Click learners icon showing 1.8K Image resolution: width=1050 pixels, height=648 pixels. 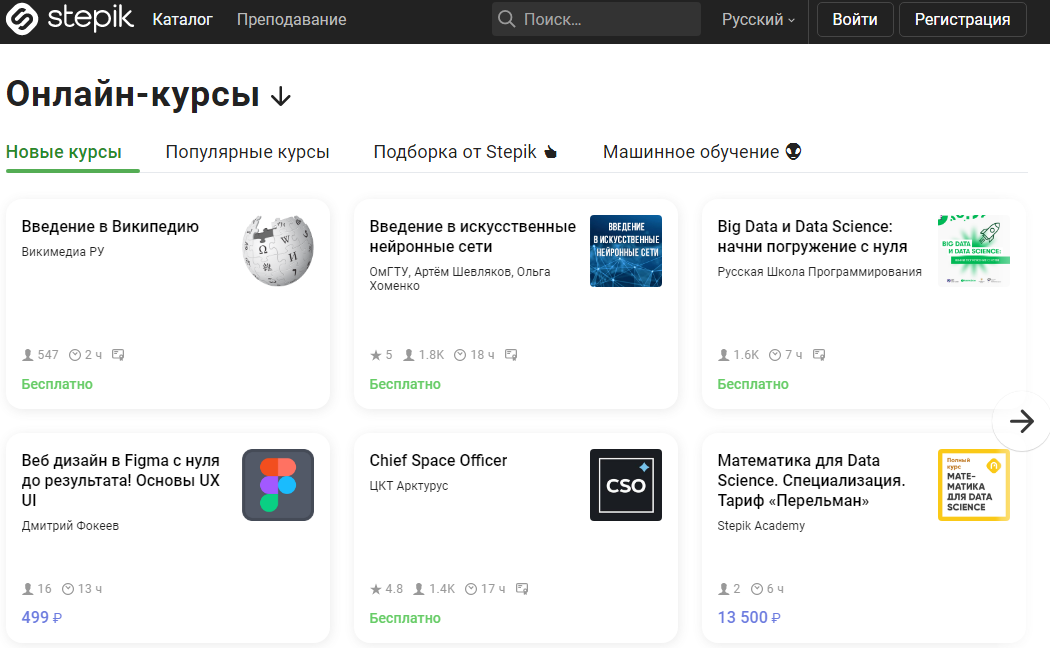[x=408, y=355]
